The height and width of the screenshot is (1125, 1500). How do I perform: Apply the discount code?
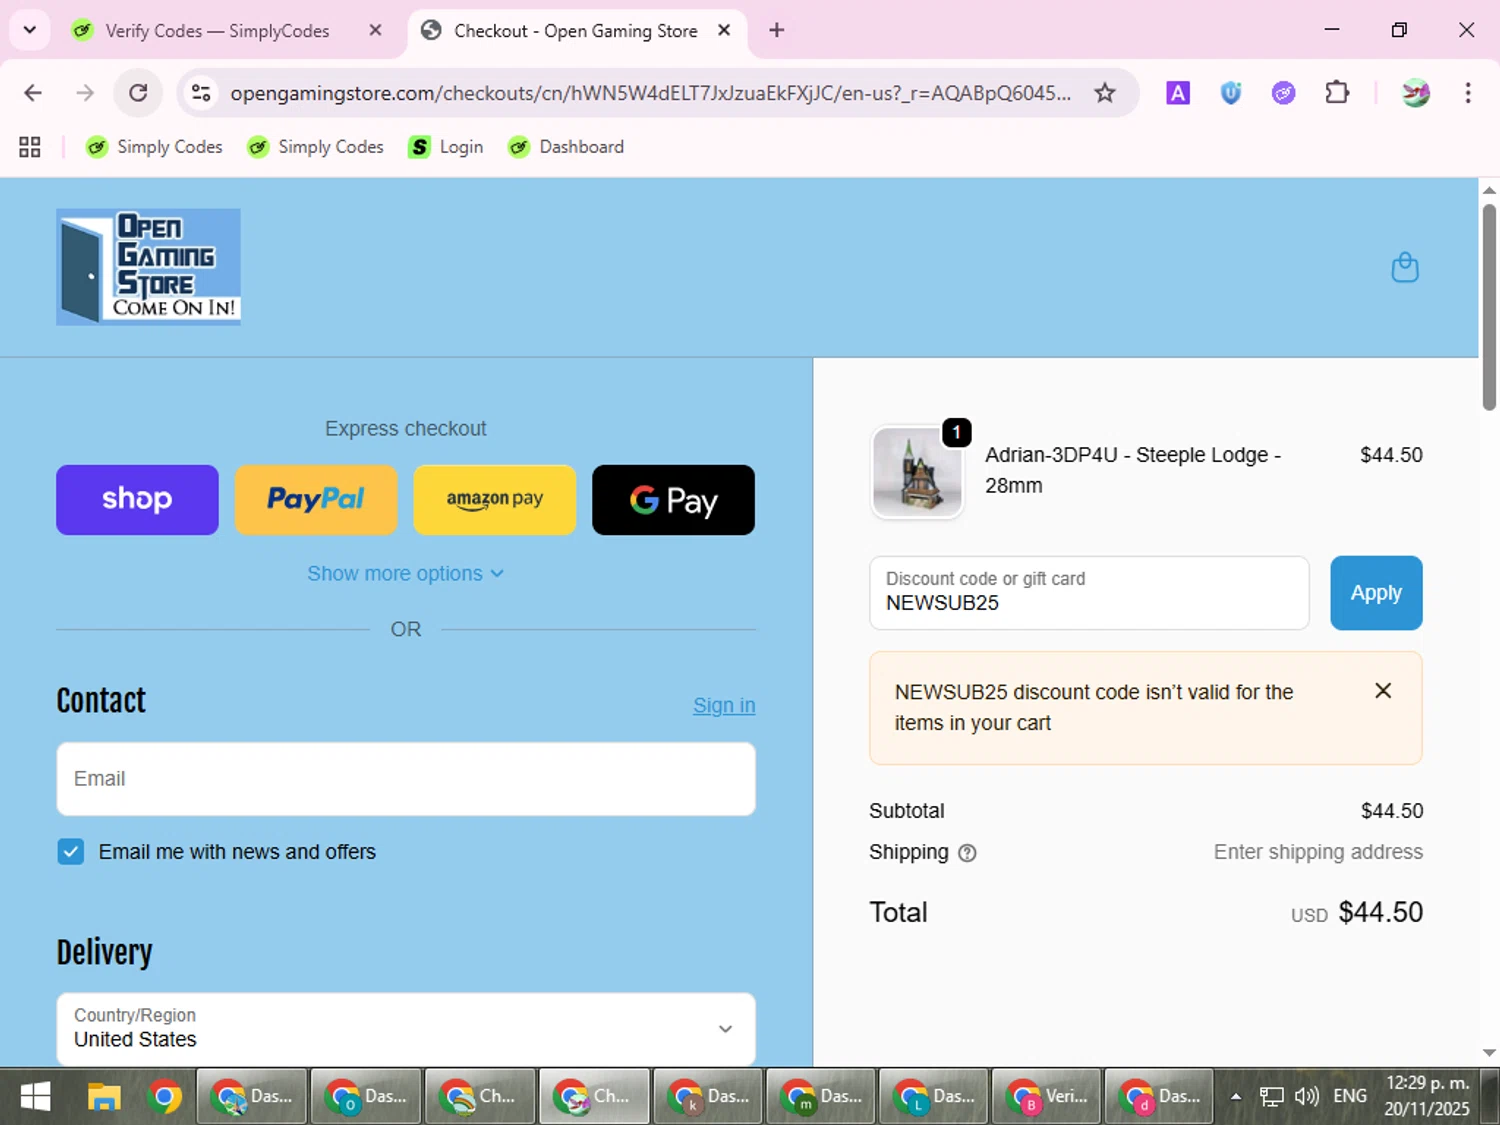pos(1376,593)
